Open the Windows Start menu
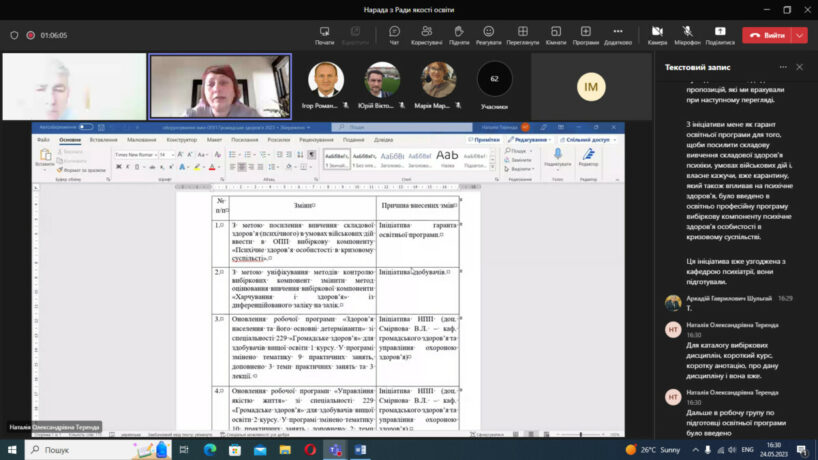The image size is (818, 460). point(11,450)
